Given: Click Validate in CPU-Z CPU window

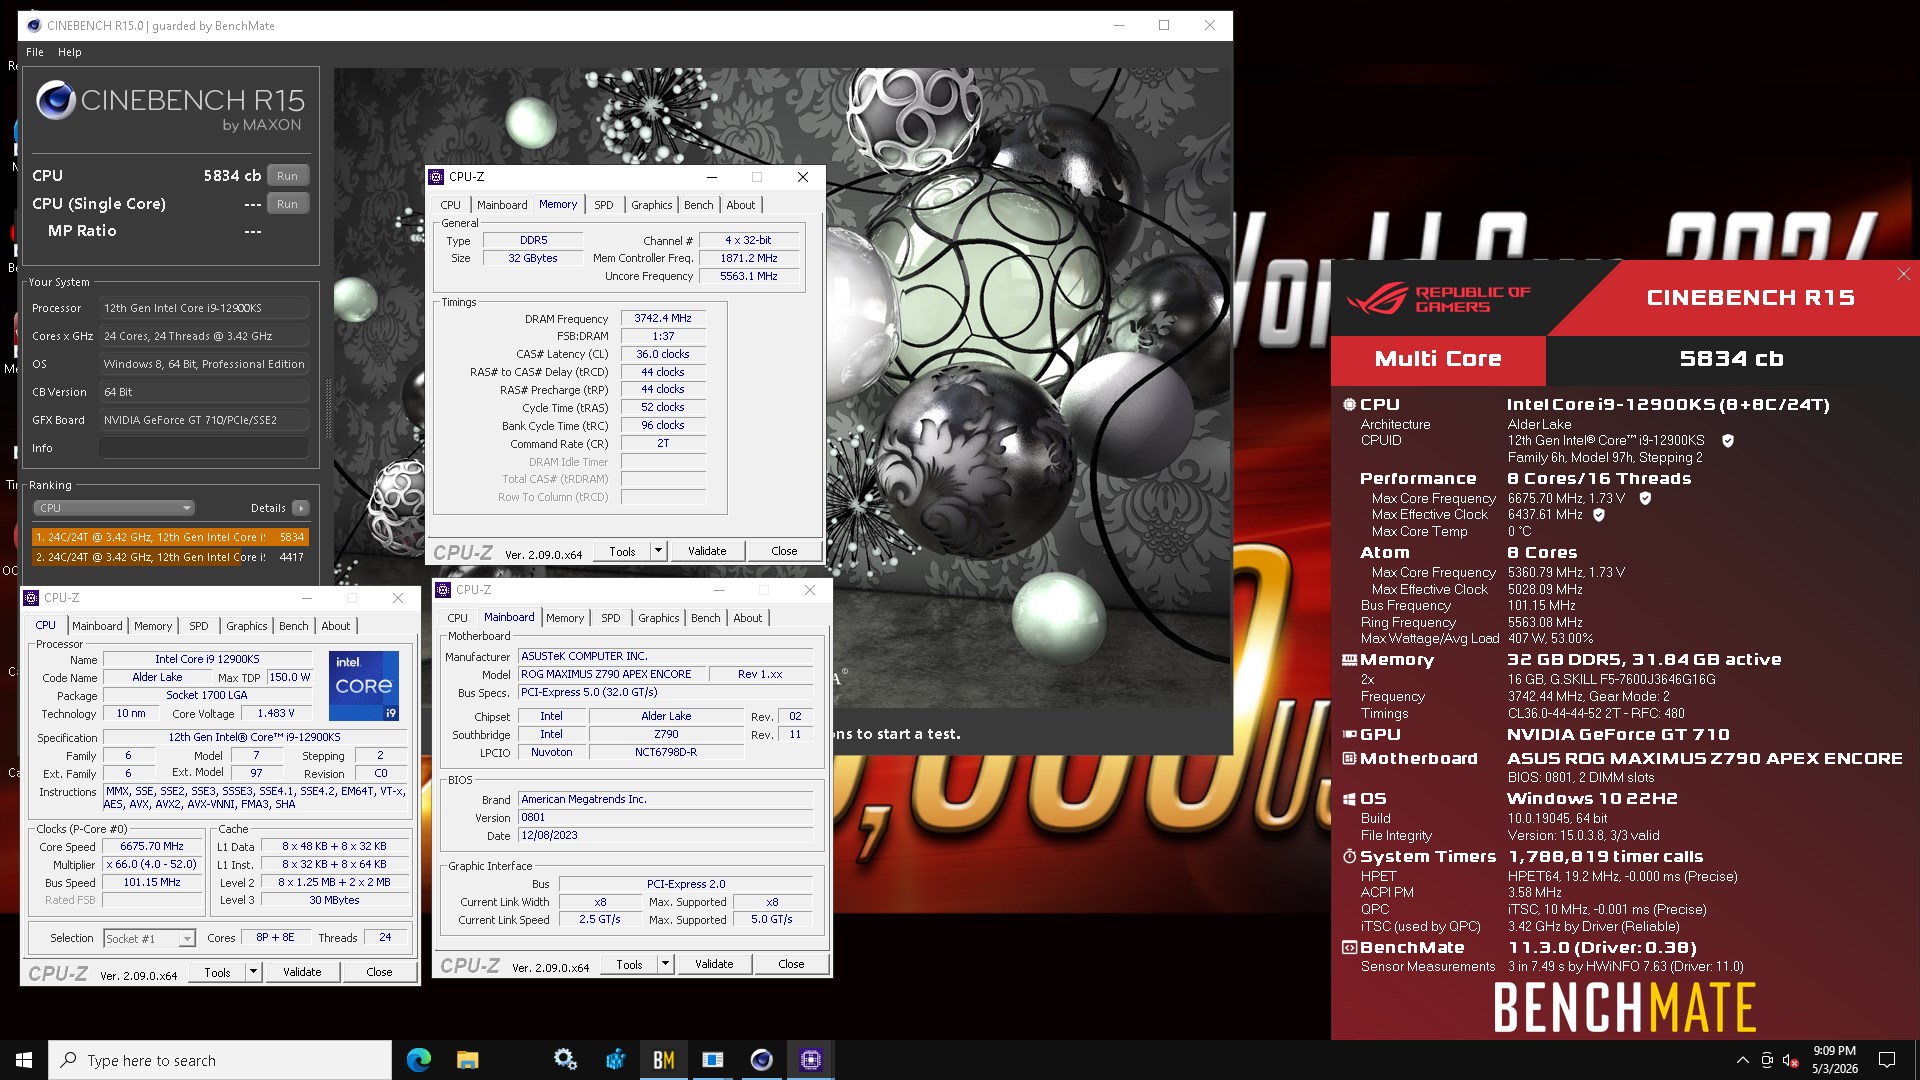Looking at the screenshot, I should click(302, 972).
